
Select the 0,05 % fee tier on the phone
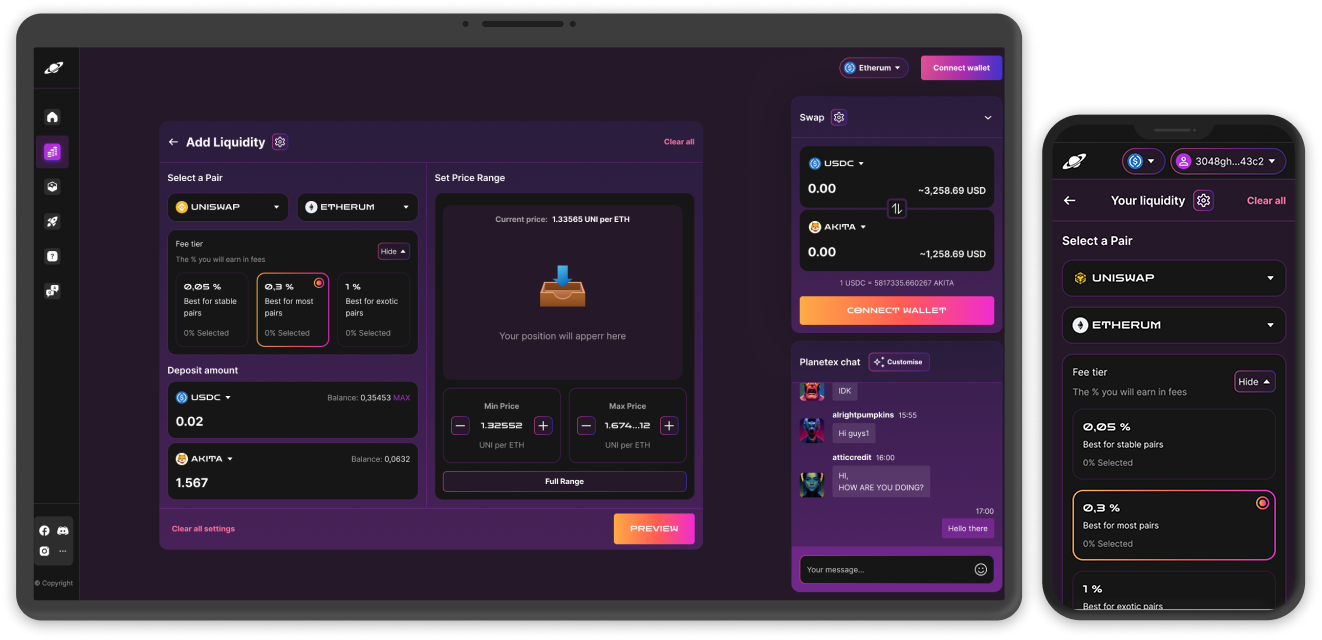[x=1174, y=444]
